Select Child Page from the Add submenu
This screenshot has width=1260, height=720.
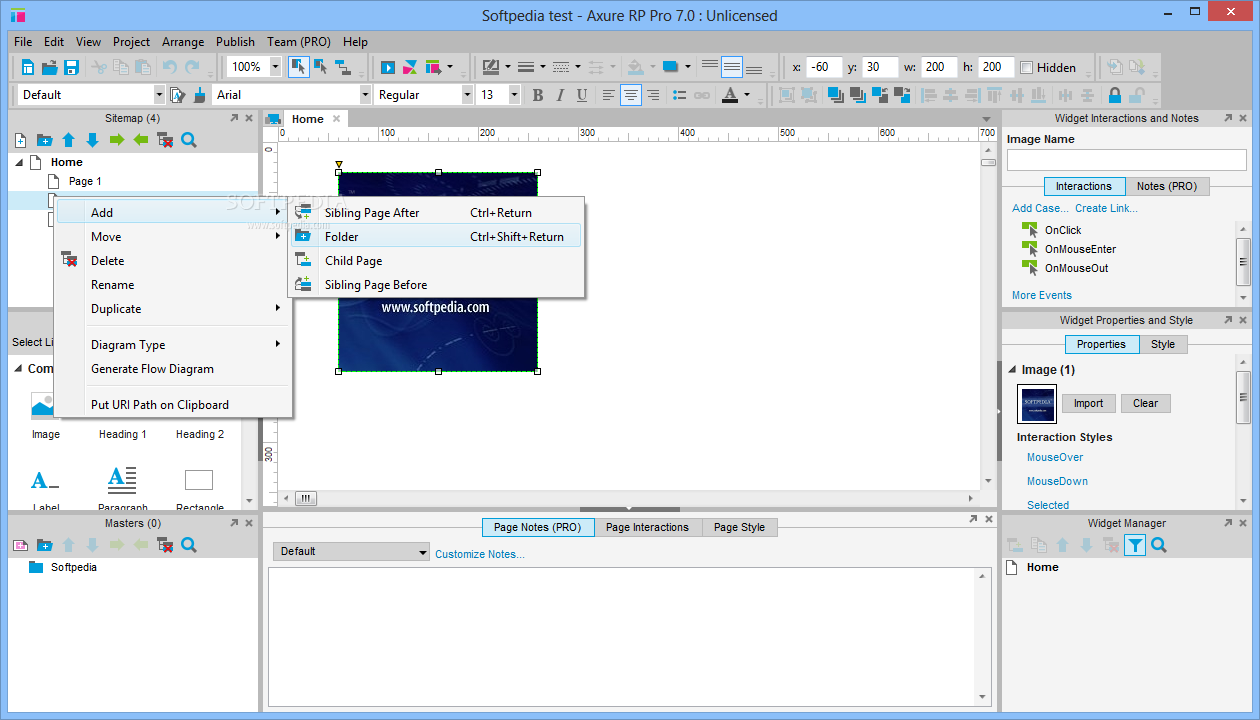436,261
